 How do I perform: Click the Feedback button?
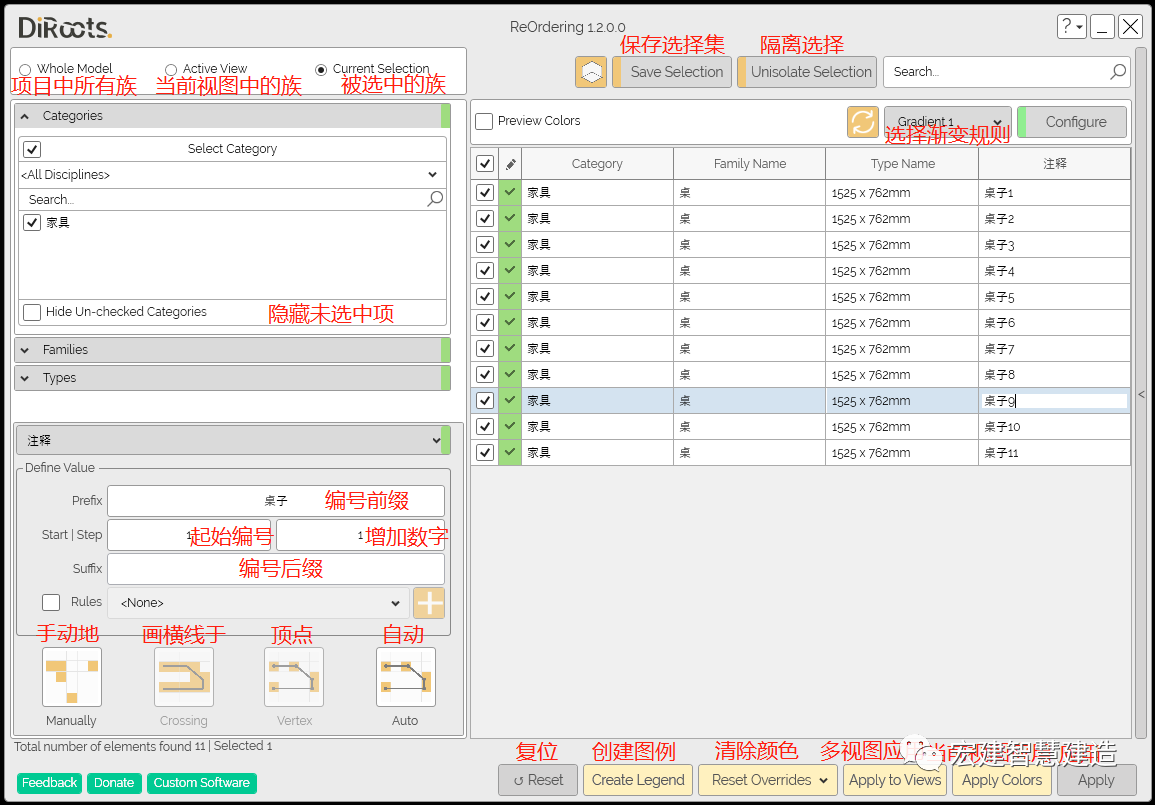click(49, 783)
